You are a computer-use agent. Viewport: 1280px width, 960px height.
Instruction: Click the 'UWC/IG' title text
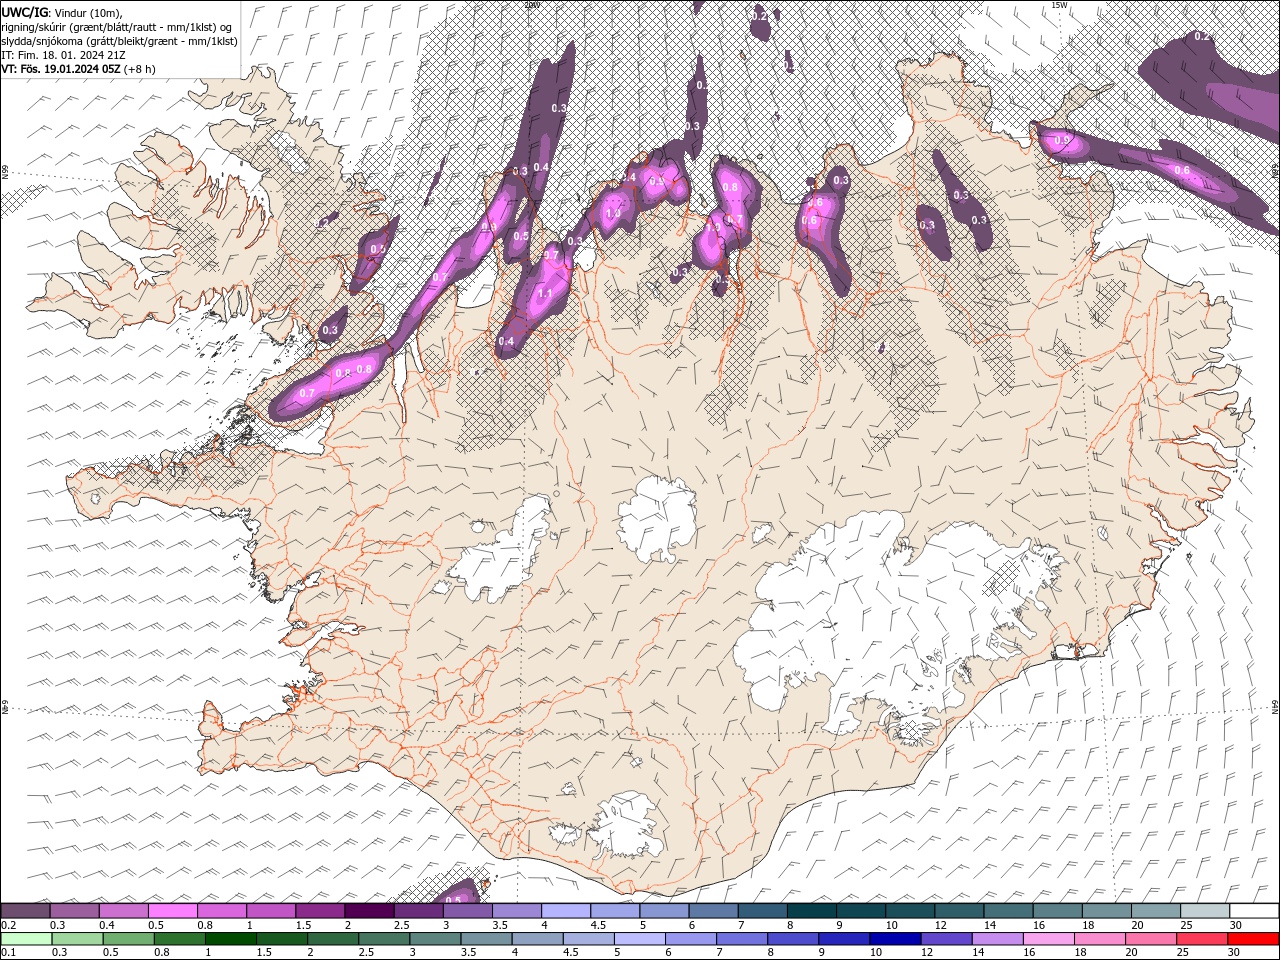[x=25, y=12]
